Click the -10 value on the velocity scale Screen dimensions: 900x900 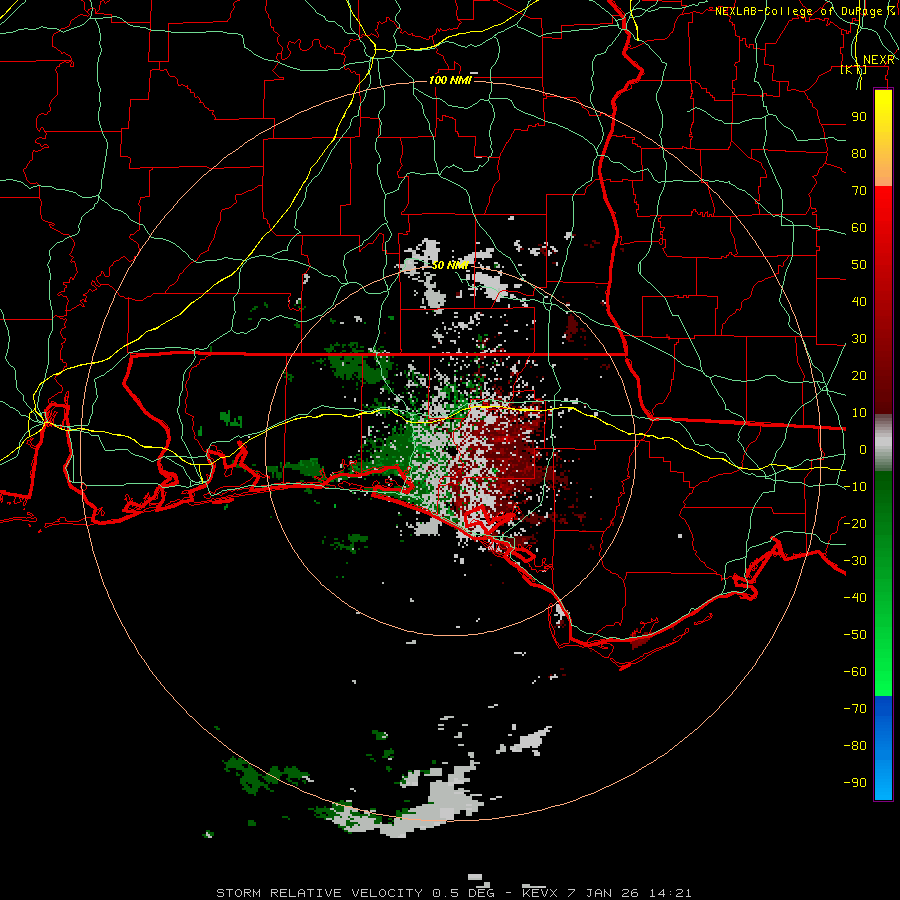[x=855, y=487]
